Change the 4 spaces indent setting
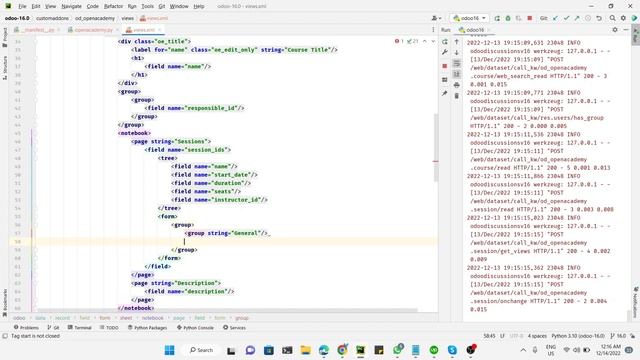 [537, 336]
